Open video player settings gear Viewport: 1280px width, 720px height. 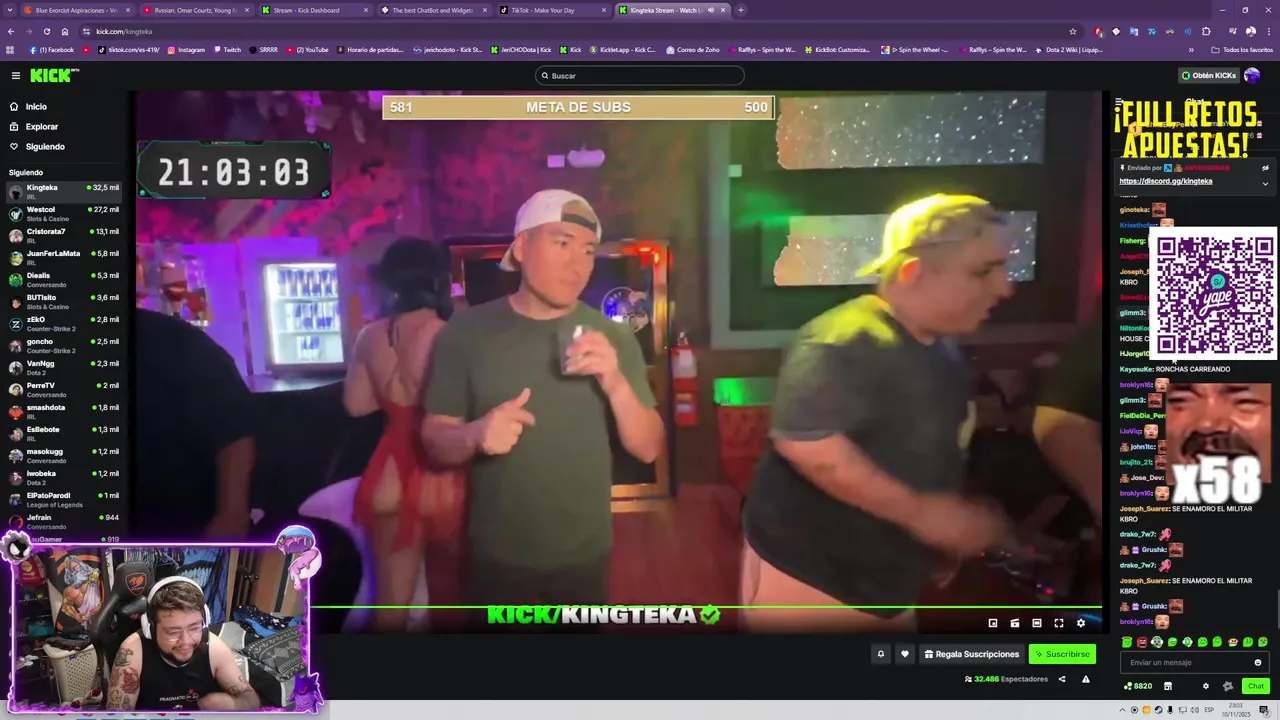coord(1081,623)
